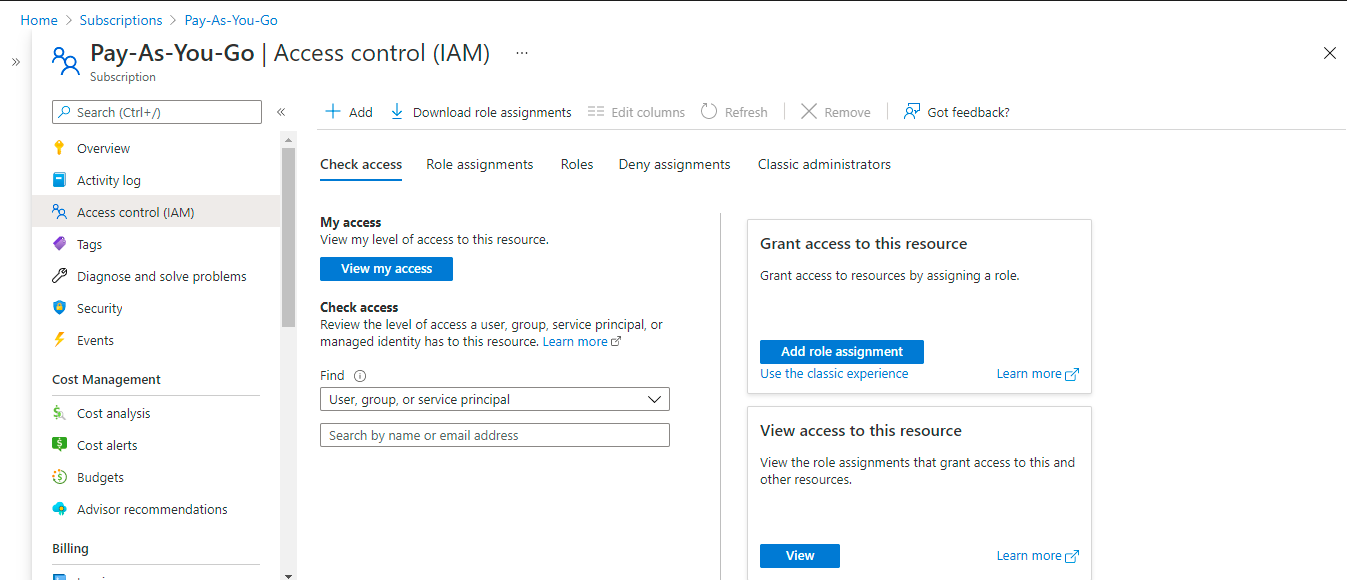Click the Refresh circular arrow icon
The width and height of the screenshot is (1347, 580).
709,111
